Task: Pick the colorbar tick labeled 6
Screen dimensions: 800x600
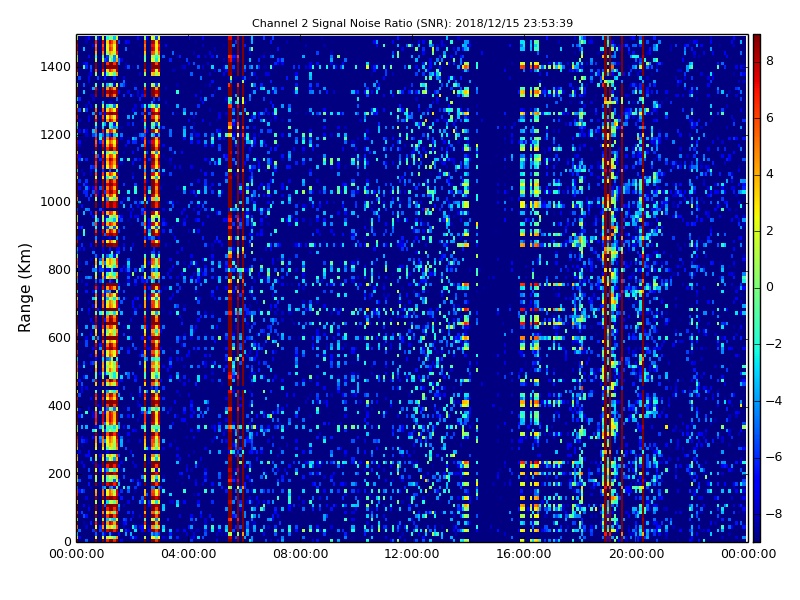Action: tap(769, 118)
